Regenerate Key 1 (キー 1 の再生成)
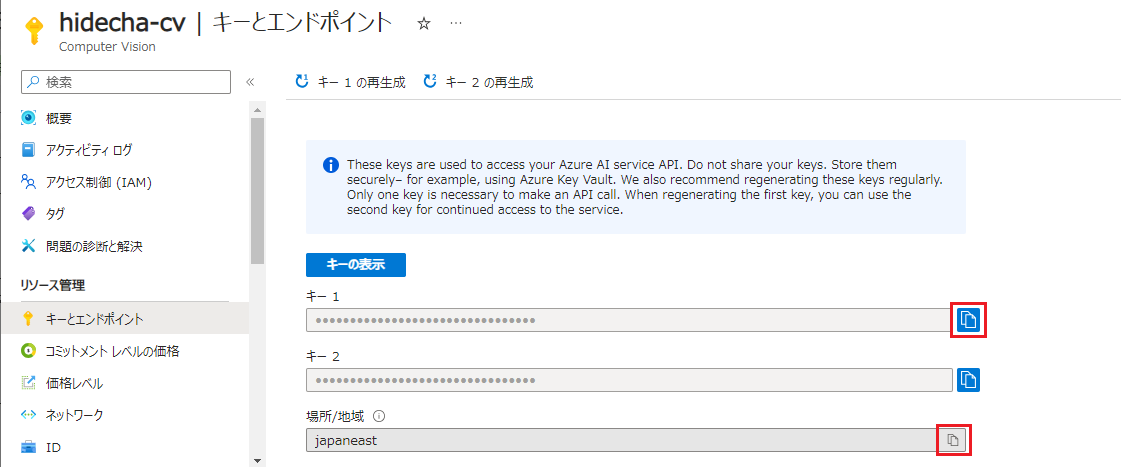Viewport: 1121px width, 467px height. pos(350,82)
